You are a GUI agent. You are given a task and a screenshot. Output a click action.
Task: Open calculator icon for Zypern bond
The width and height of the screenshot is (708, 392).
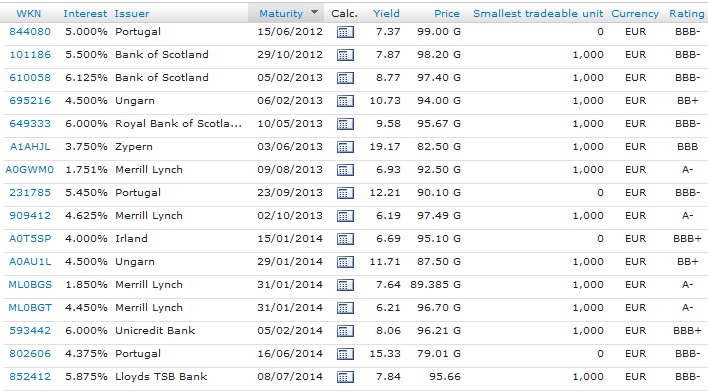click(345, 147)
